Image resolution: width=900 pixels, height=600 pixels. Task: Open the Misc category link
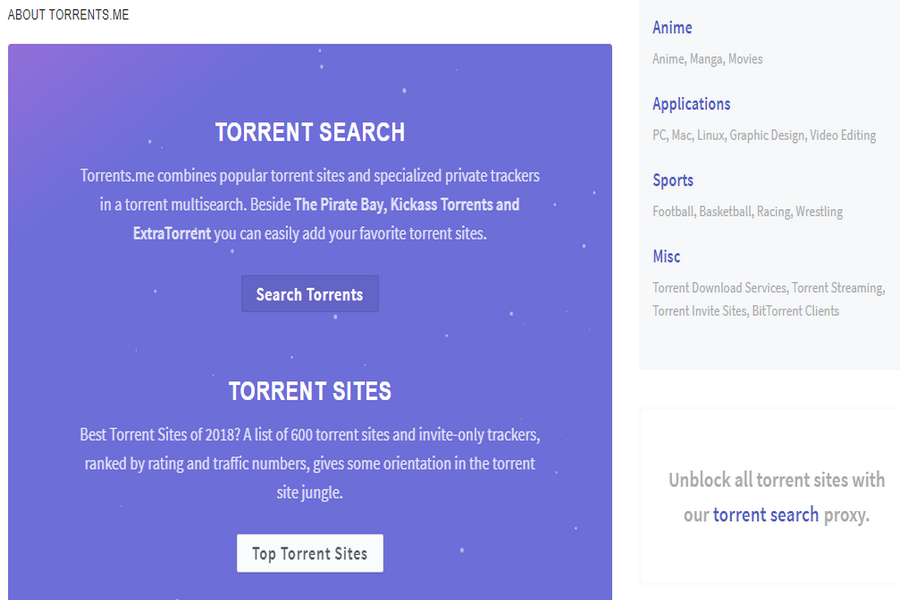(x=666, y=257)
